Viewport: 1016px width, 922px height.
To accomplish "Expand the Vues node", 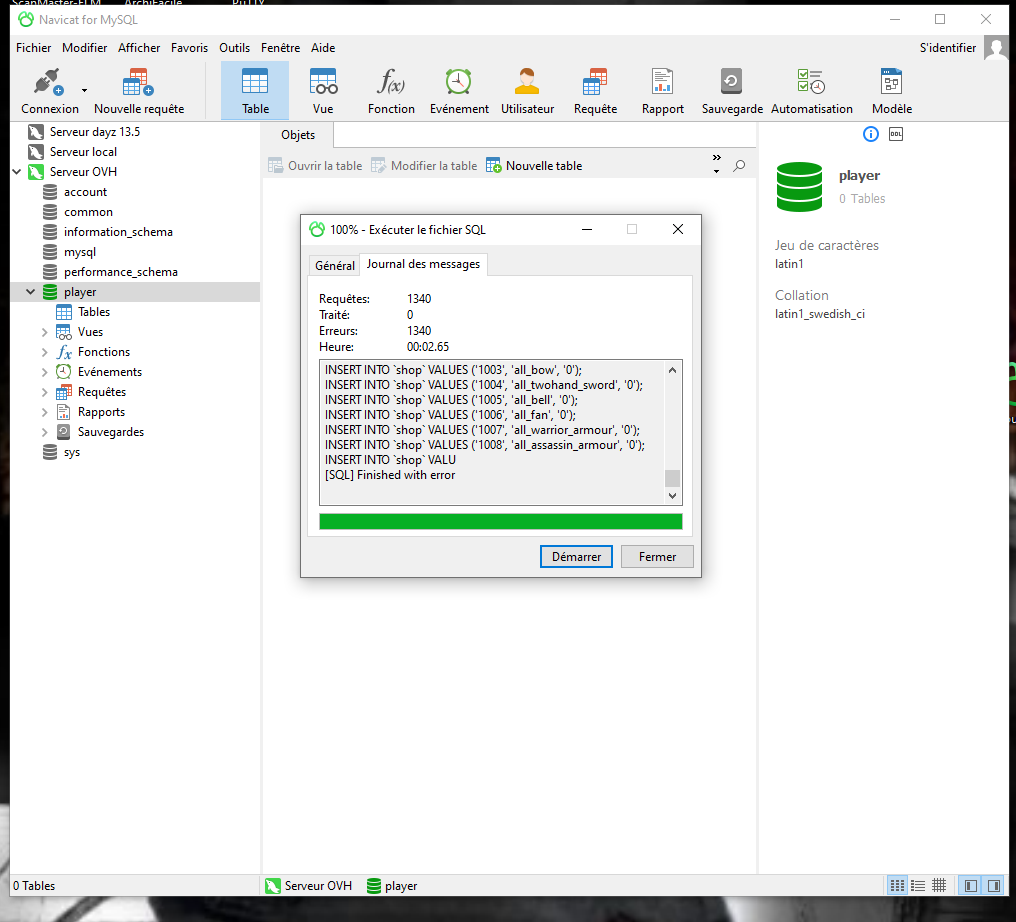I will (x=44, y=332).
